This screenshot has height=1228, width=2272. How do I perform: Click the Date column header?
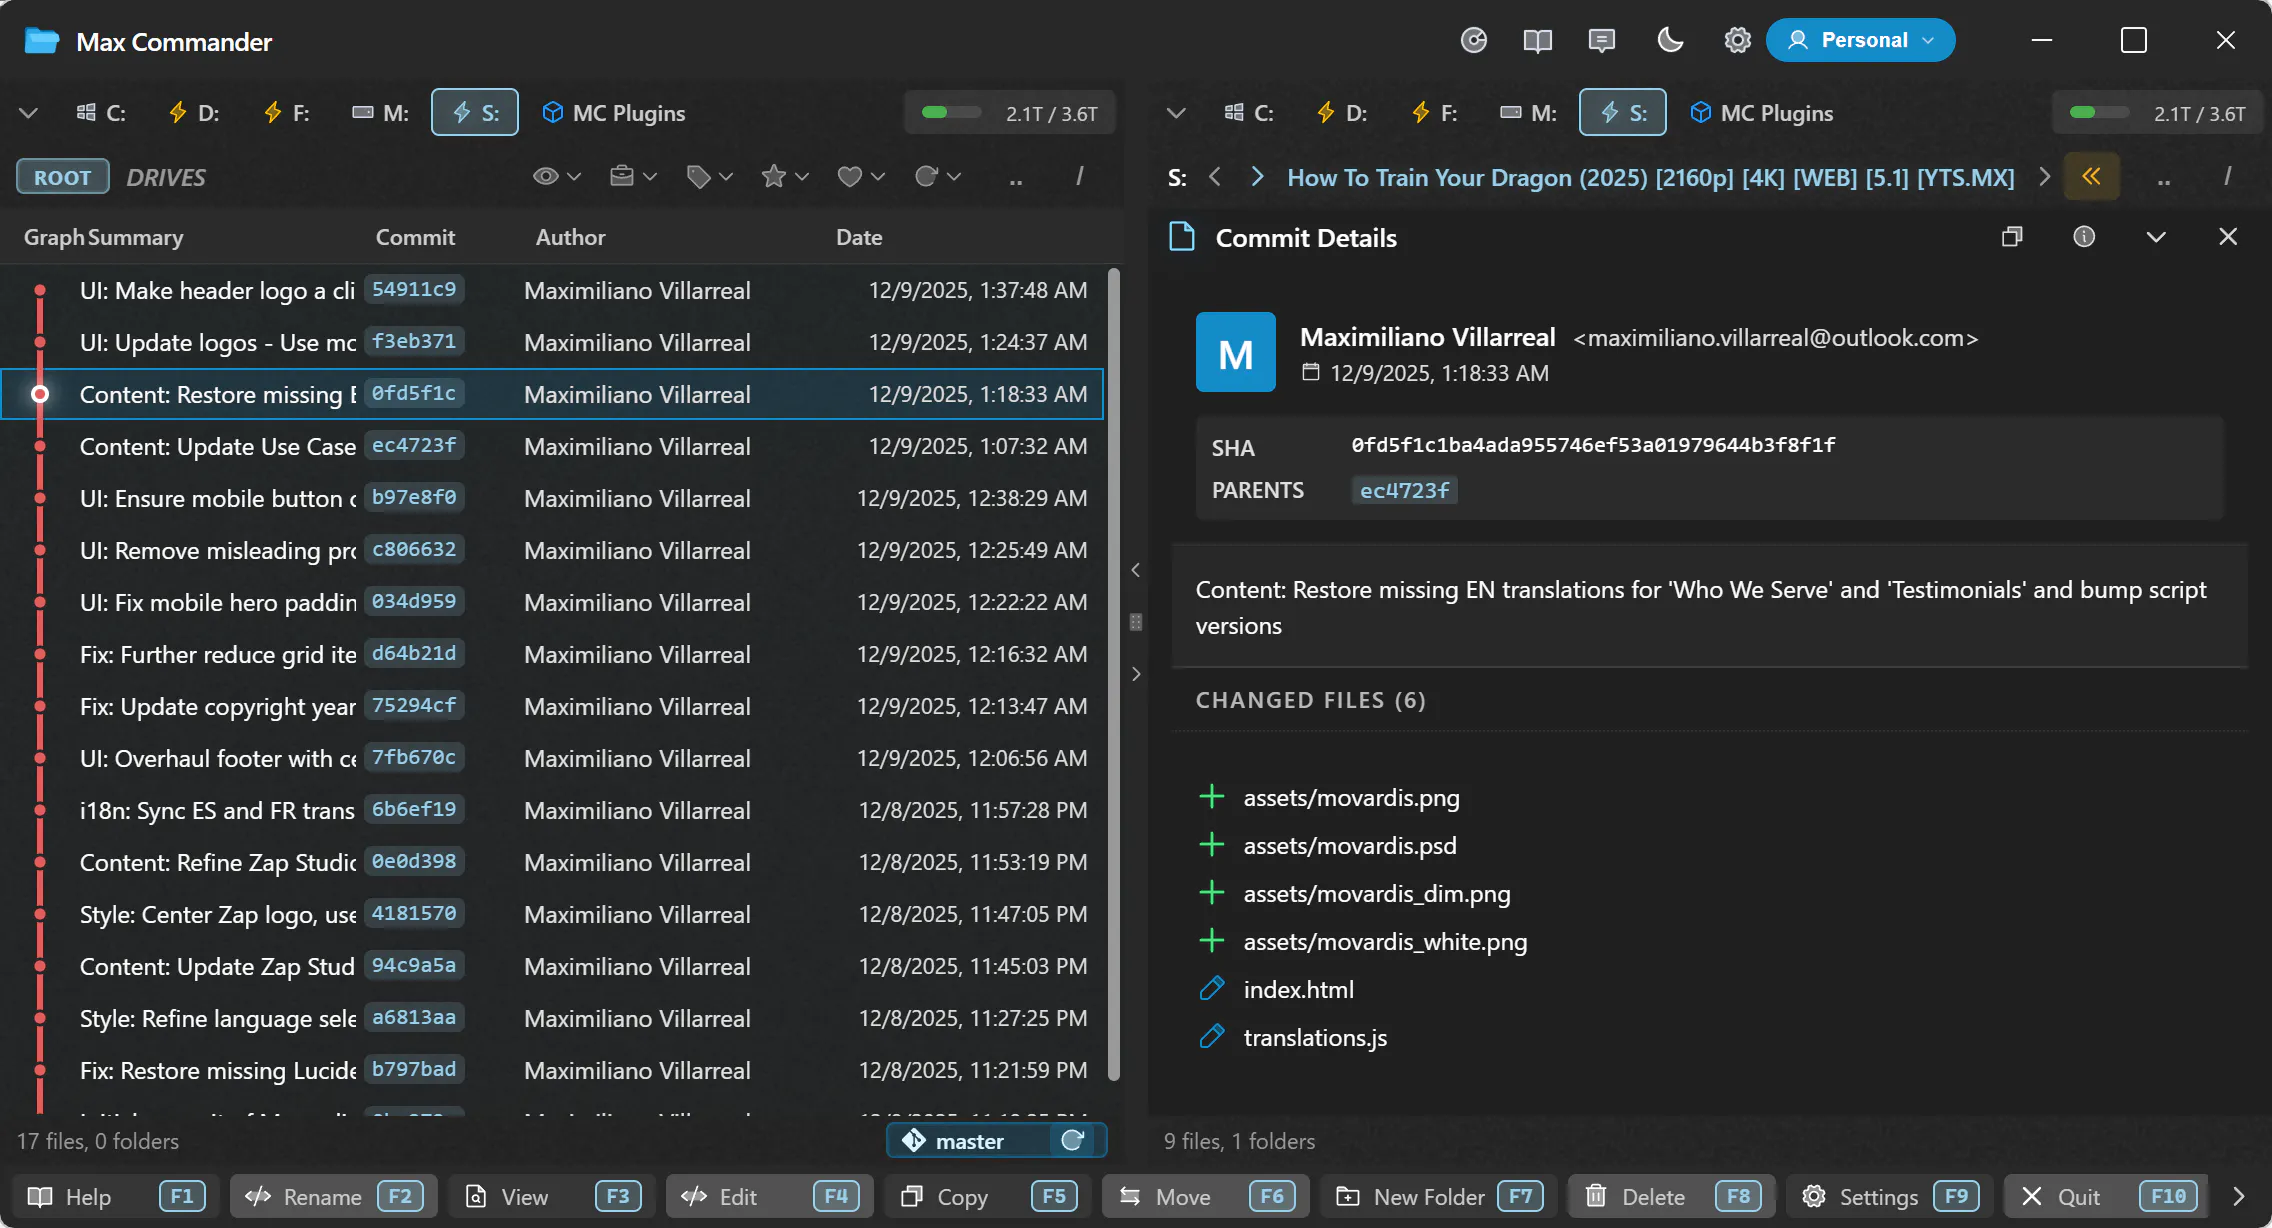pos(859,237)
